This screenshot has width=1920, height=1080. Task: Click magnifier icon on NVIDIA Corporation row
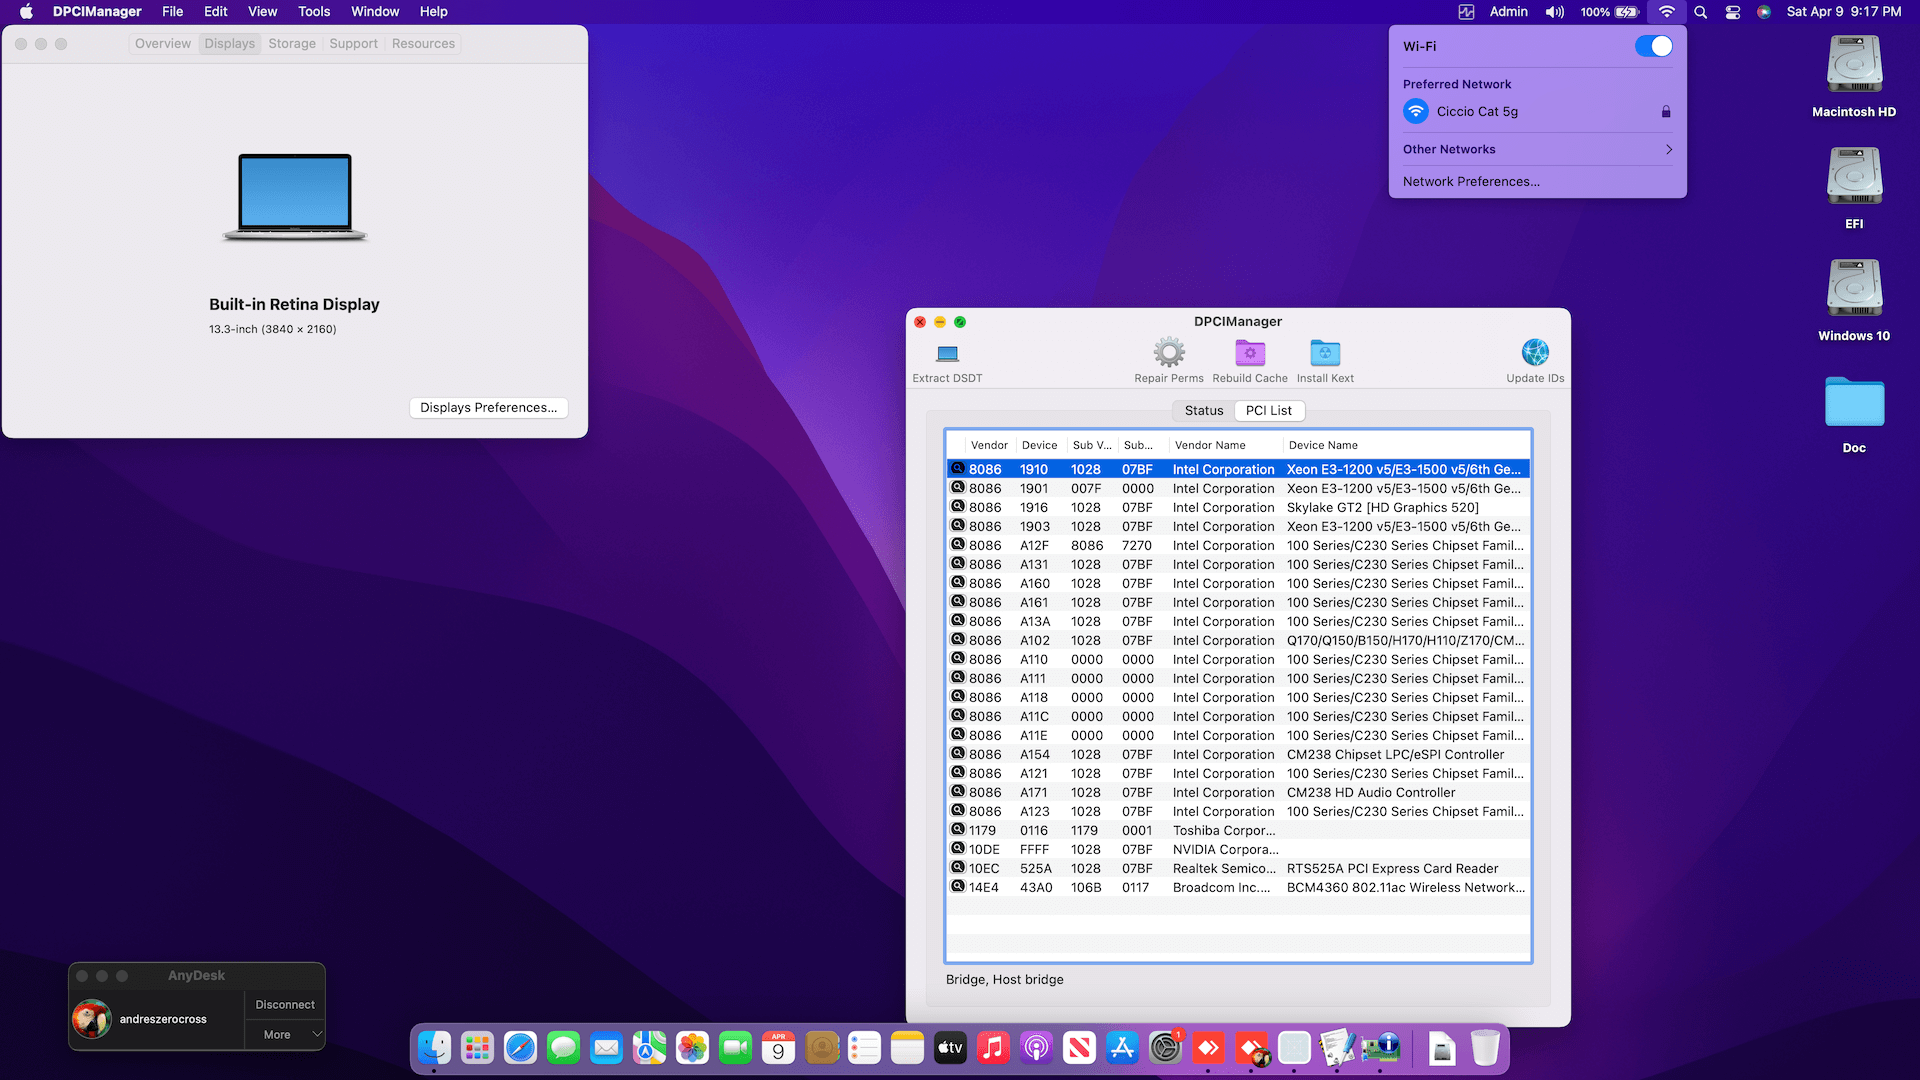pos(957,849)
